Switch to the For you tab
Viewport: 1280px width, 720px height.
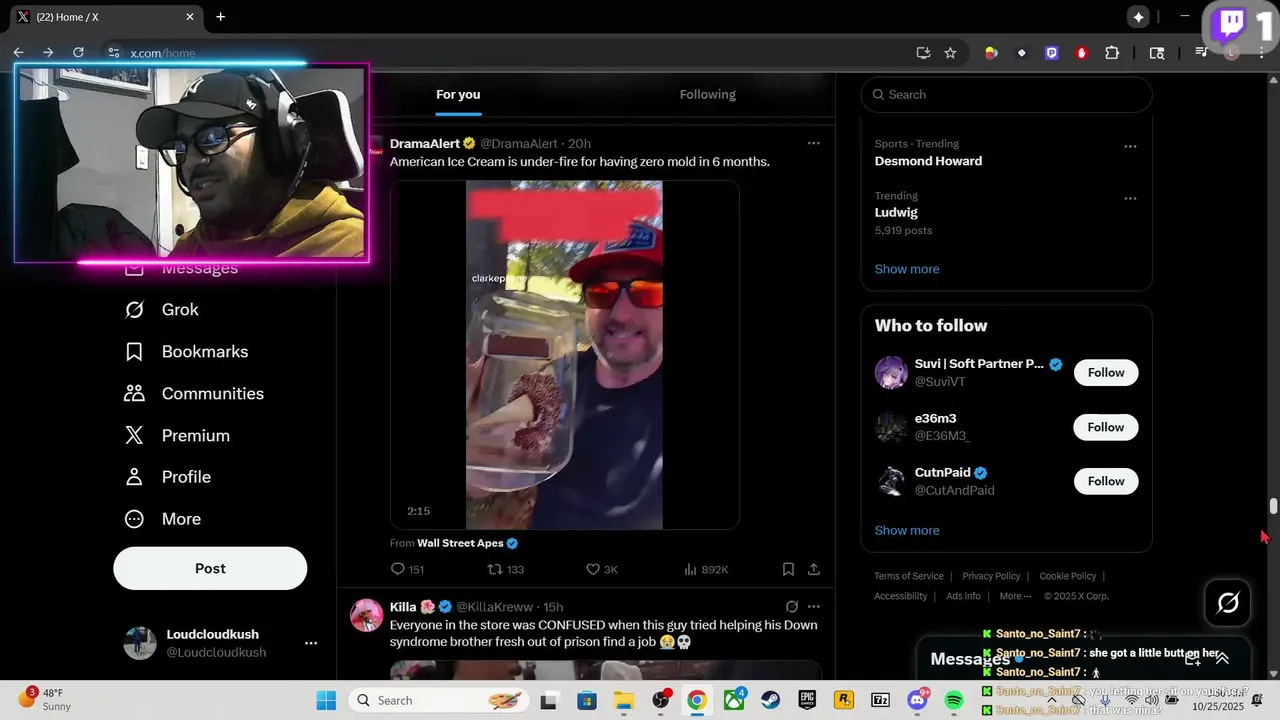pyautogui.click(x=458, y=95)
